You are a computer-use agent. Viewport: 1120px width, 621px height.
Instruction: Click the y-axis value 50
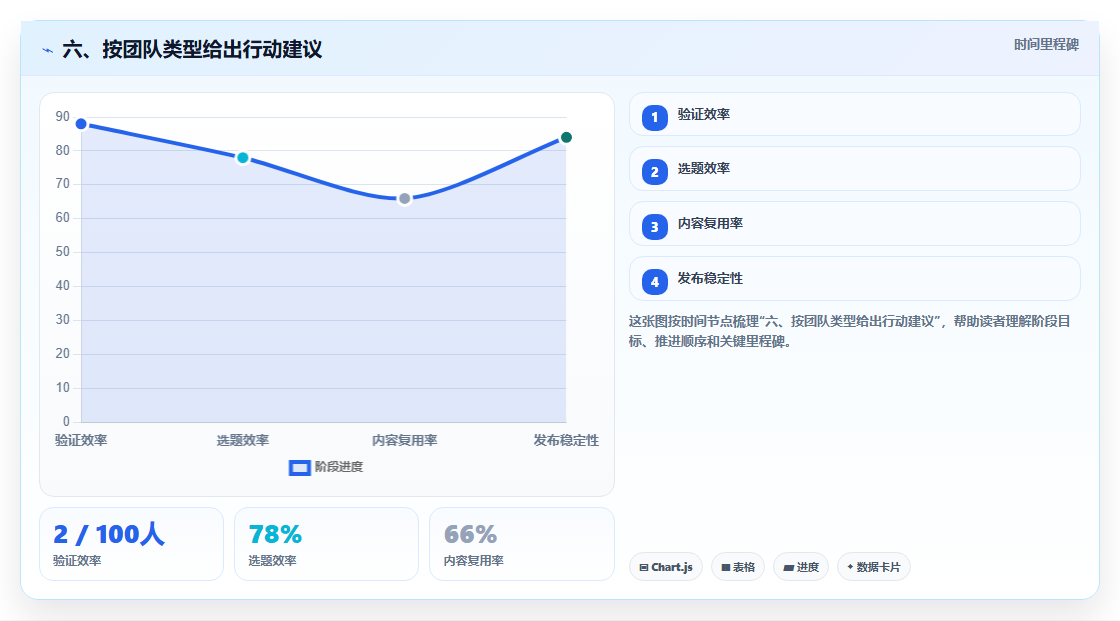tap(63, 252)
